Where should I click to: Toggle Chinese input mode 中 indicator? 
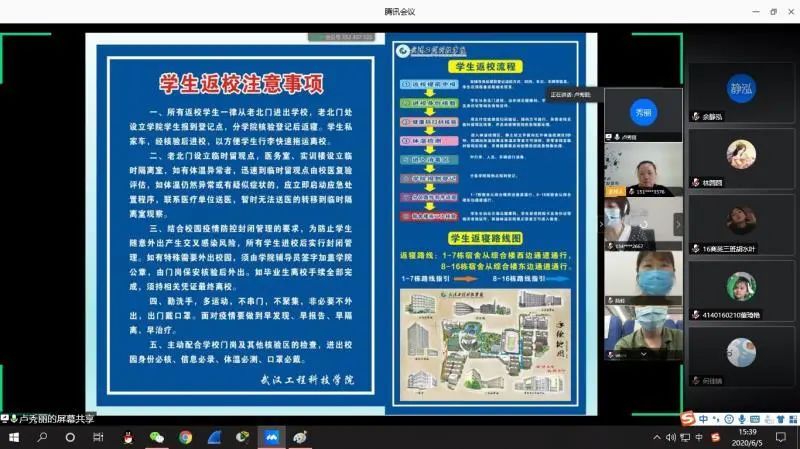point(703,418)
